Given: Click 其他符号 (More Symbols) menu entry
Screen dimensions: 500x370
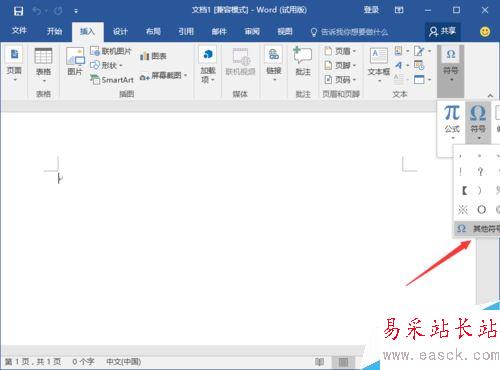Looking at the screenshot, I should click(477, 229).
